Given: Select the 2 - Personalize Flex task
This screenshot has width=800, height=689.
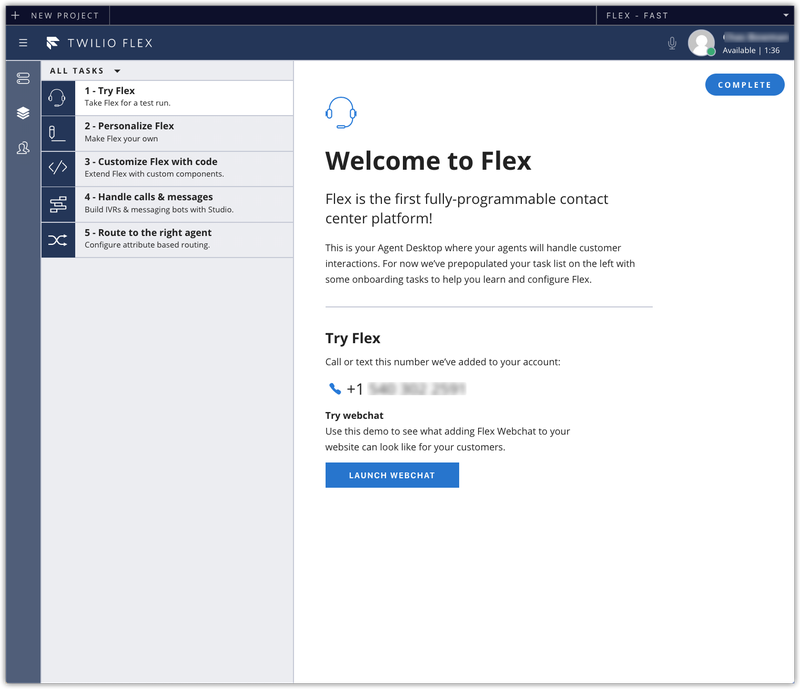Looking at the screenshot, I should tap(167, 133).
